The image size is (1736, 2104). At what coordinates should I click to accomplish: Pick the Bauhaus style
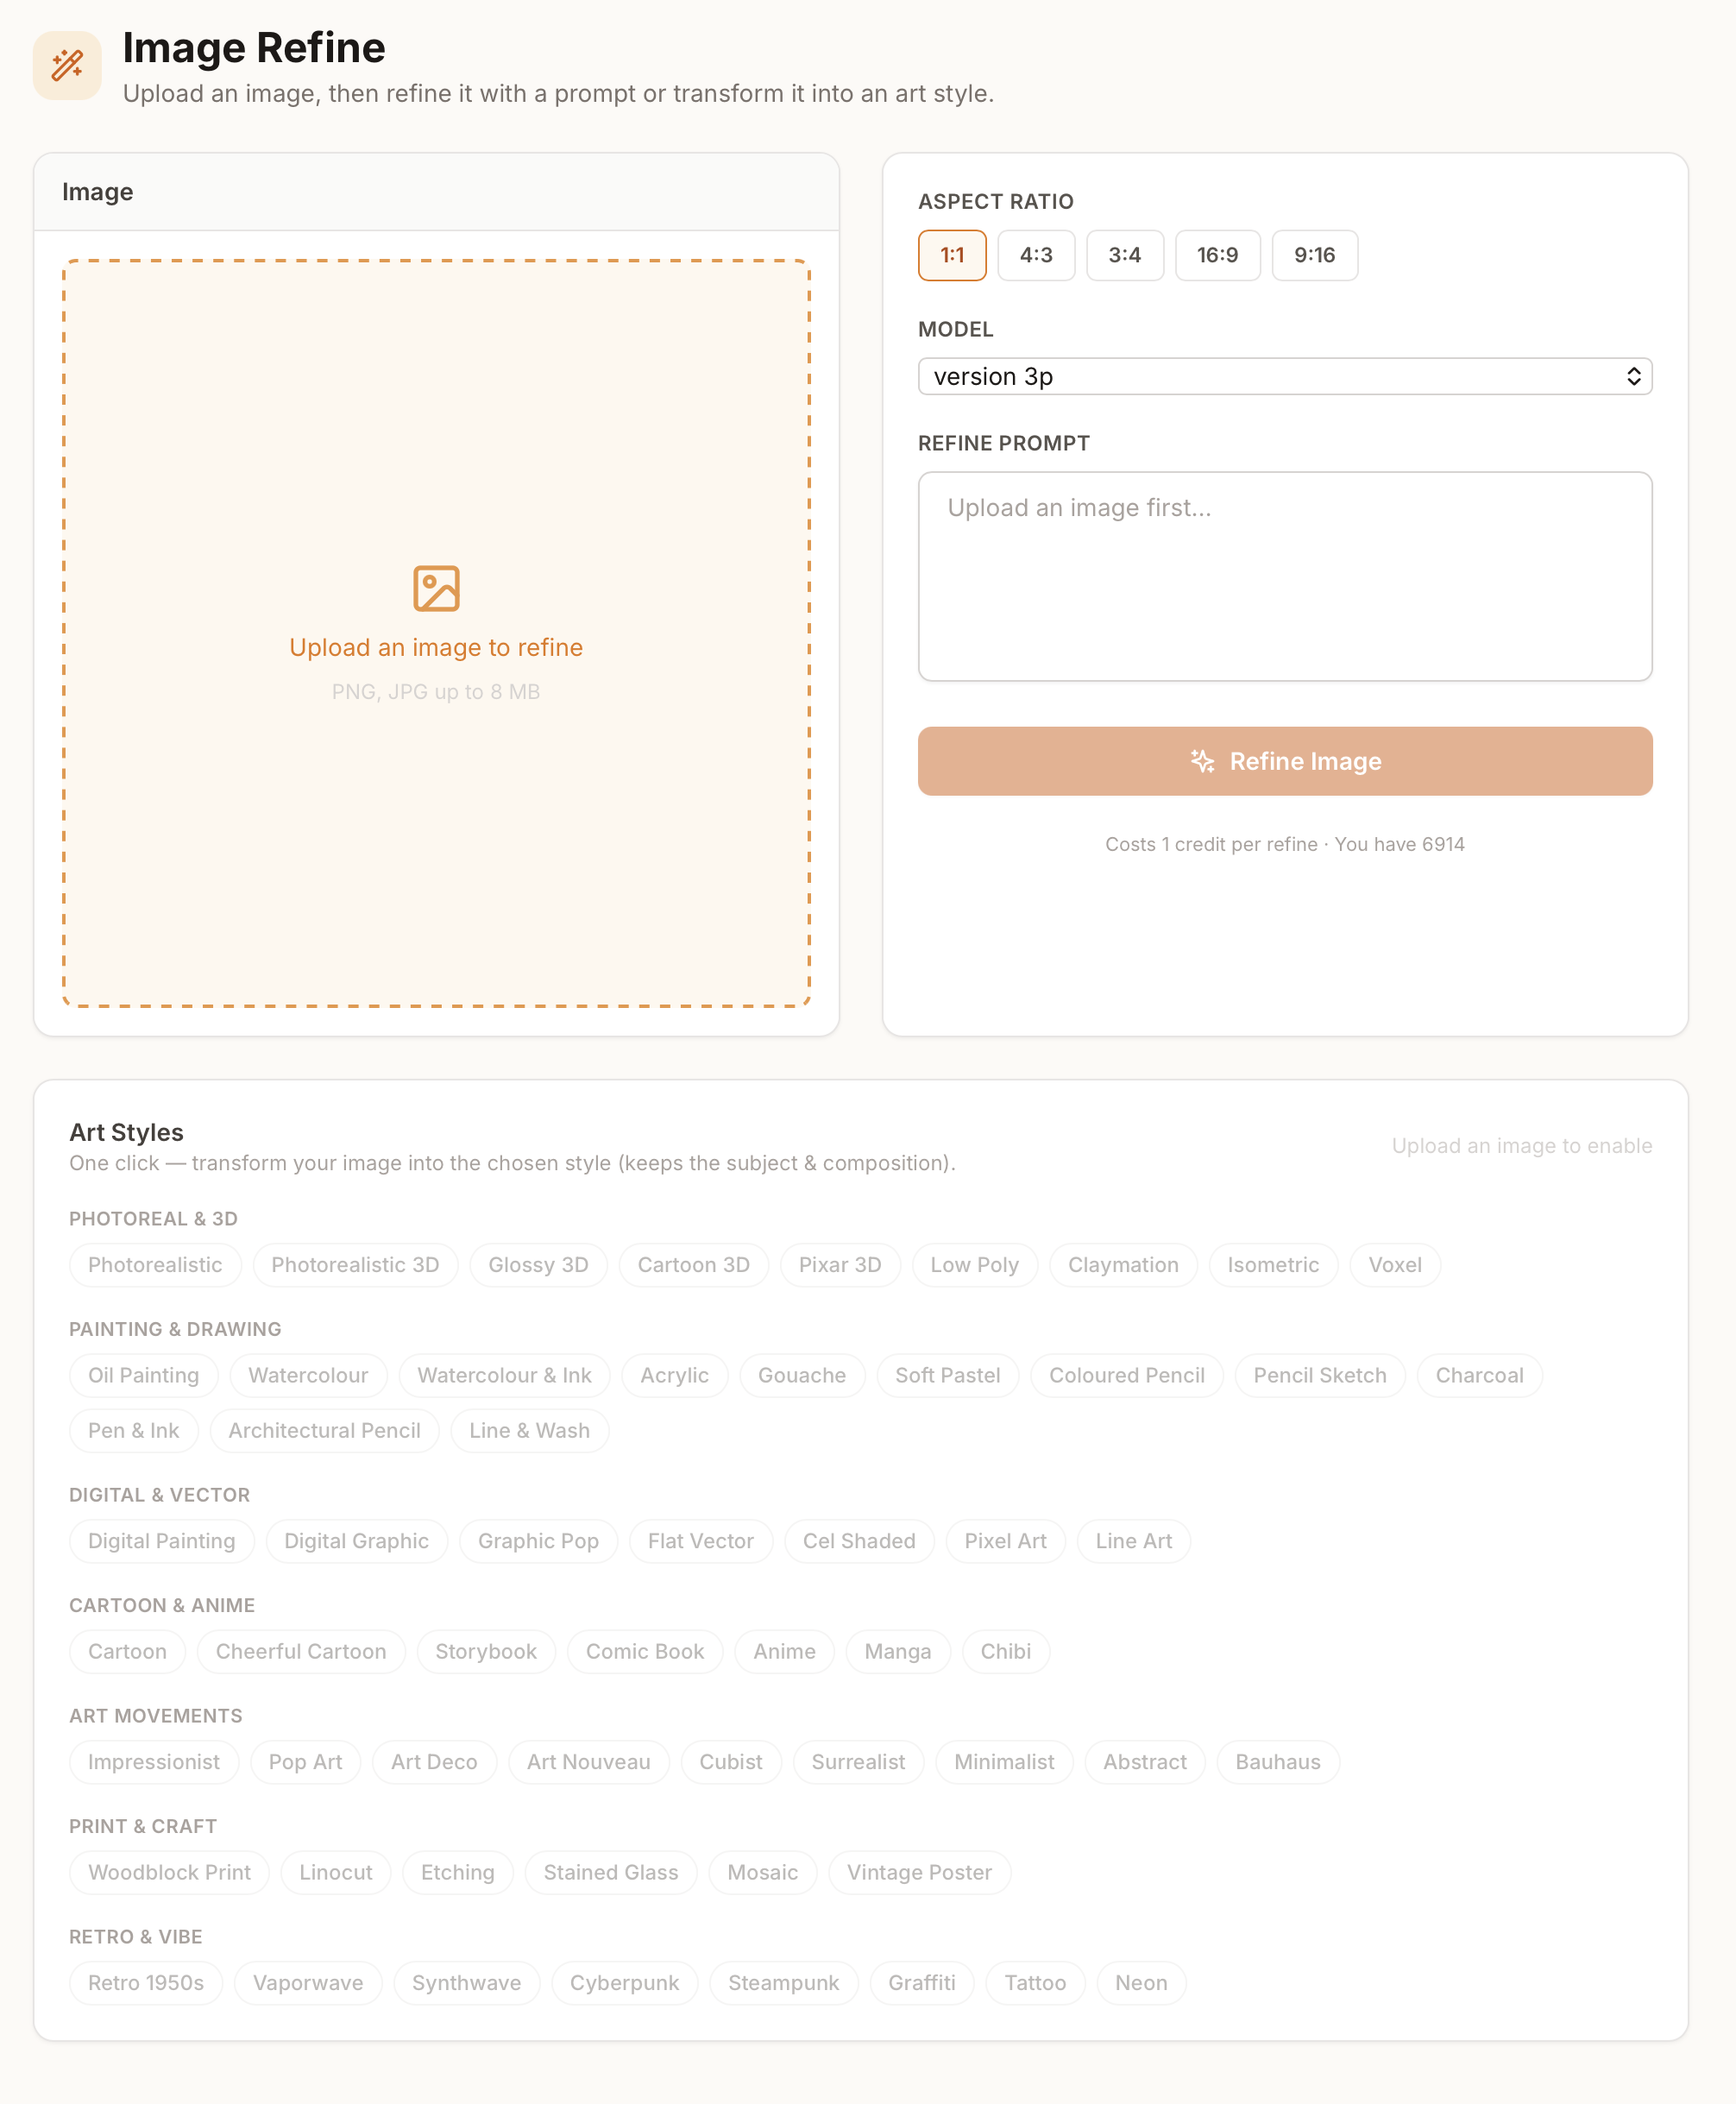pyautogui.click(x=1277, y=1762)
